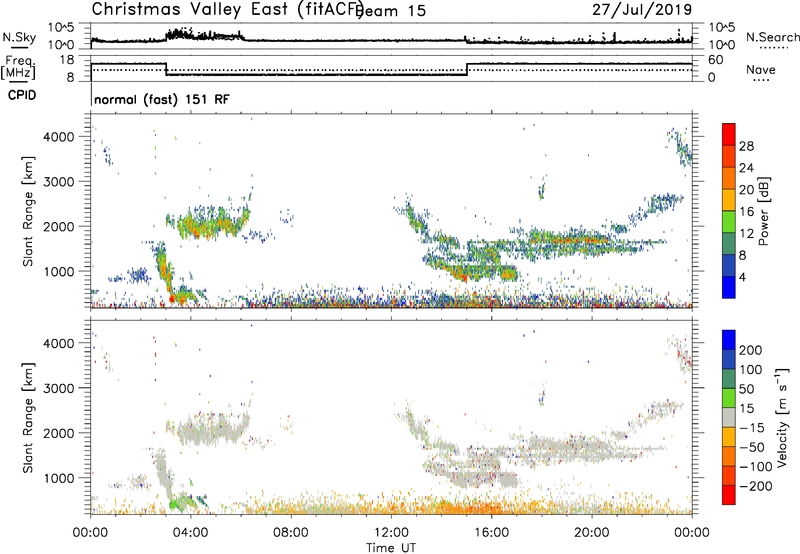Click the green velocity patch near 03:30 UT
The width and height of the screenshot is (800, 554).
[181, 501]
